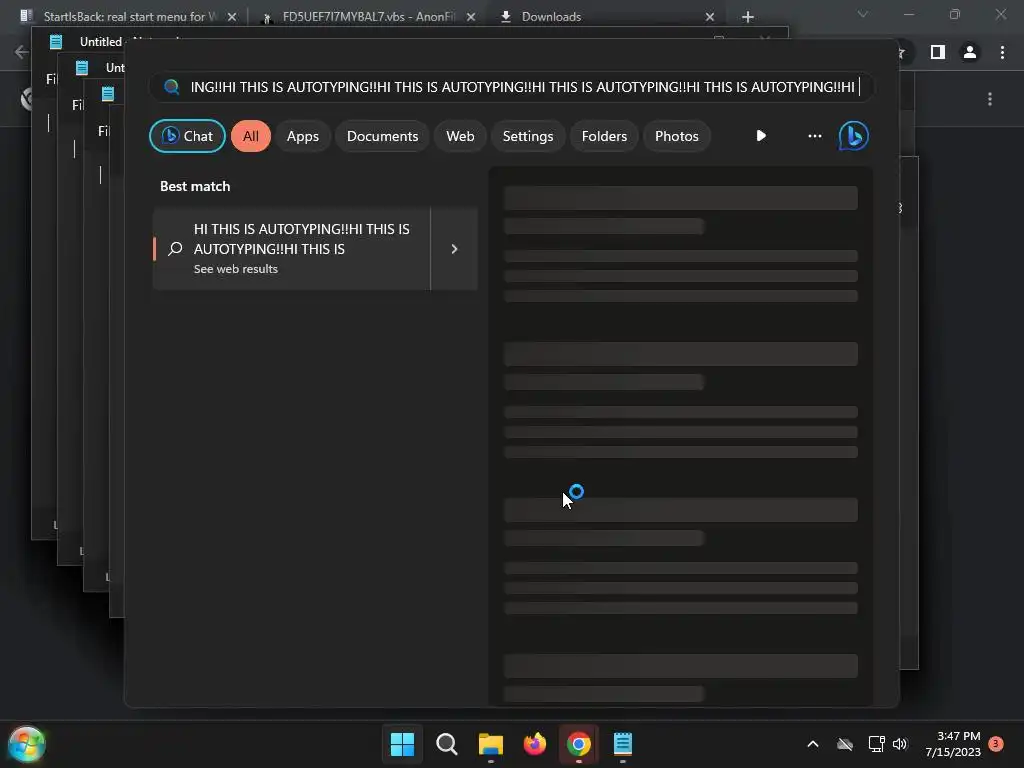
Task: Switch to Notepad in the taskbar
Action: 623,744
